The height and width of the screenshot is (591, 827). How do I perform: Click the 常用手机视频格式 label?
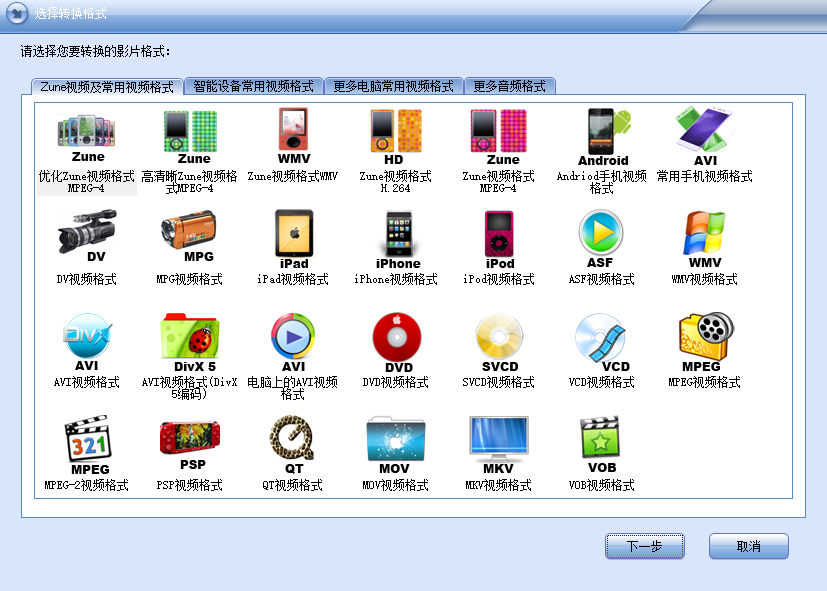click(705, 176)
